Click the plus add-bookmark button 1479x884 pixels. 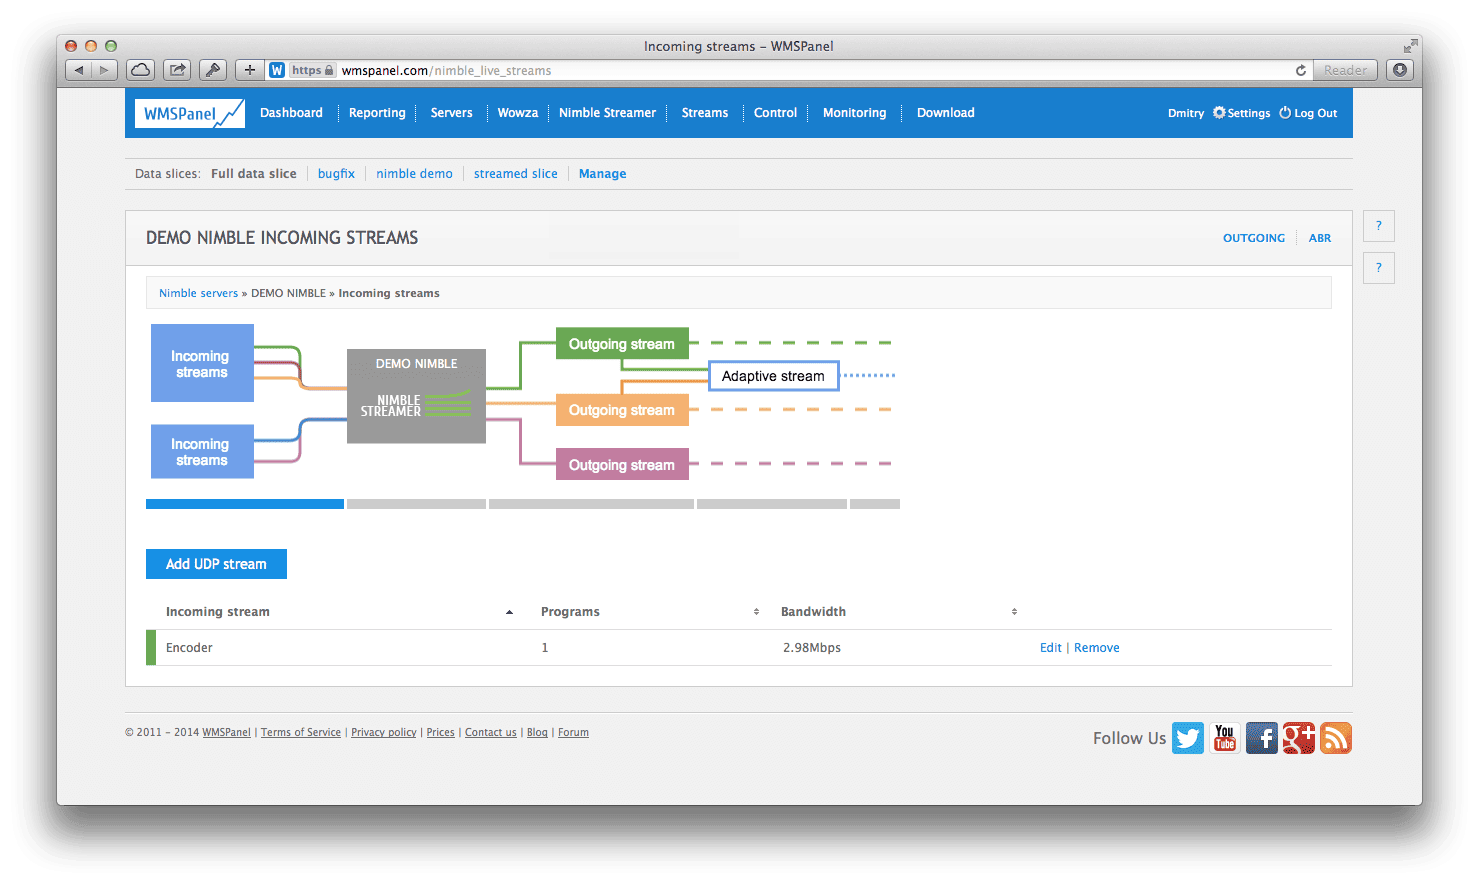(250, 70)
